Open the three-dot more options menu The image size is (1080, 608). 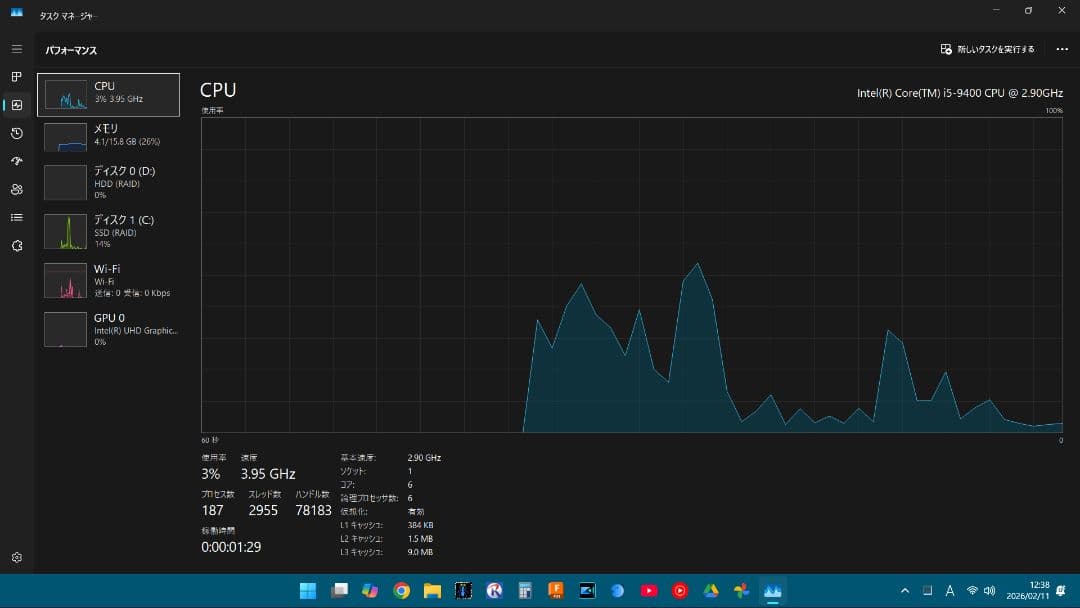coord(1061,49)
